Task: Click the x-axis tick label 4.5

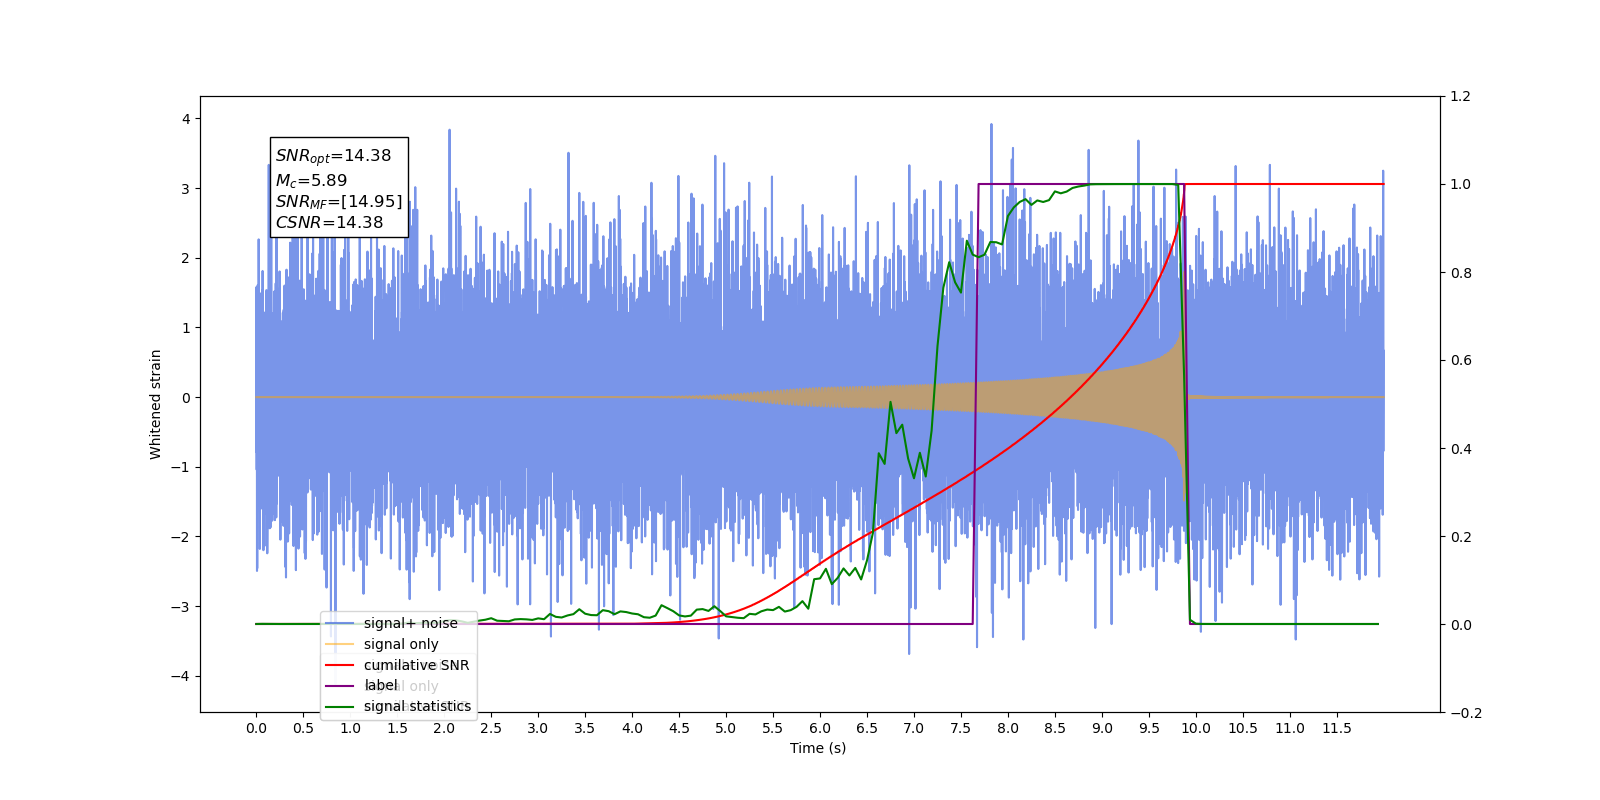Action: tap(679, 728)
